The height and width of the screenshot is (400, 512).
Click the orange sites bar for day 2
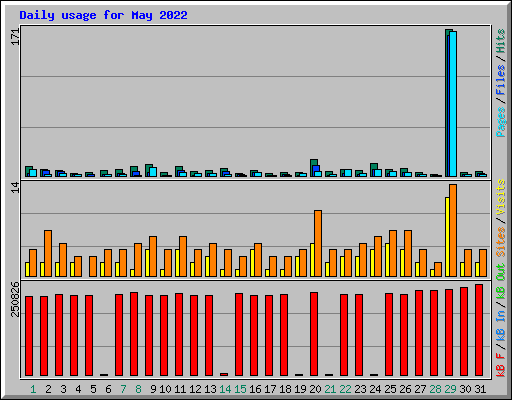click(x=48, y=253)
